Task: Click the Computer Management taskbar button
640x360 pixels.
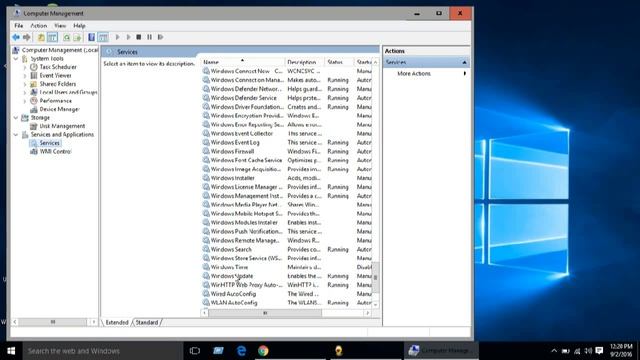Action: pyautogui.click(x=442, y=351)
